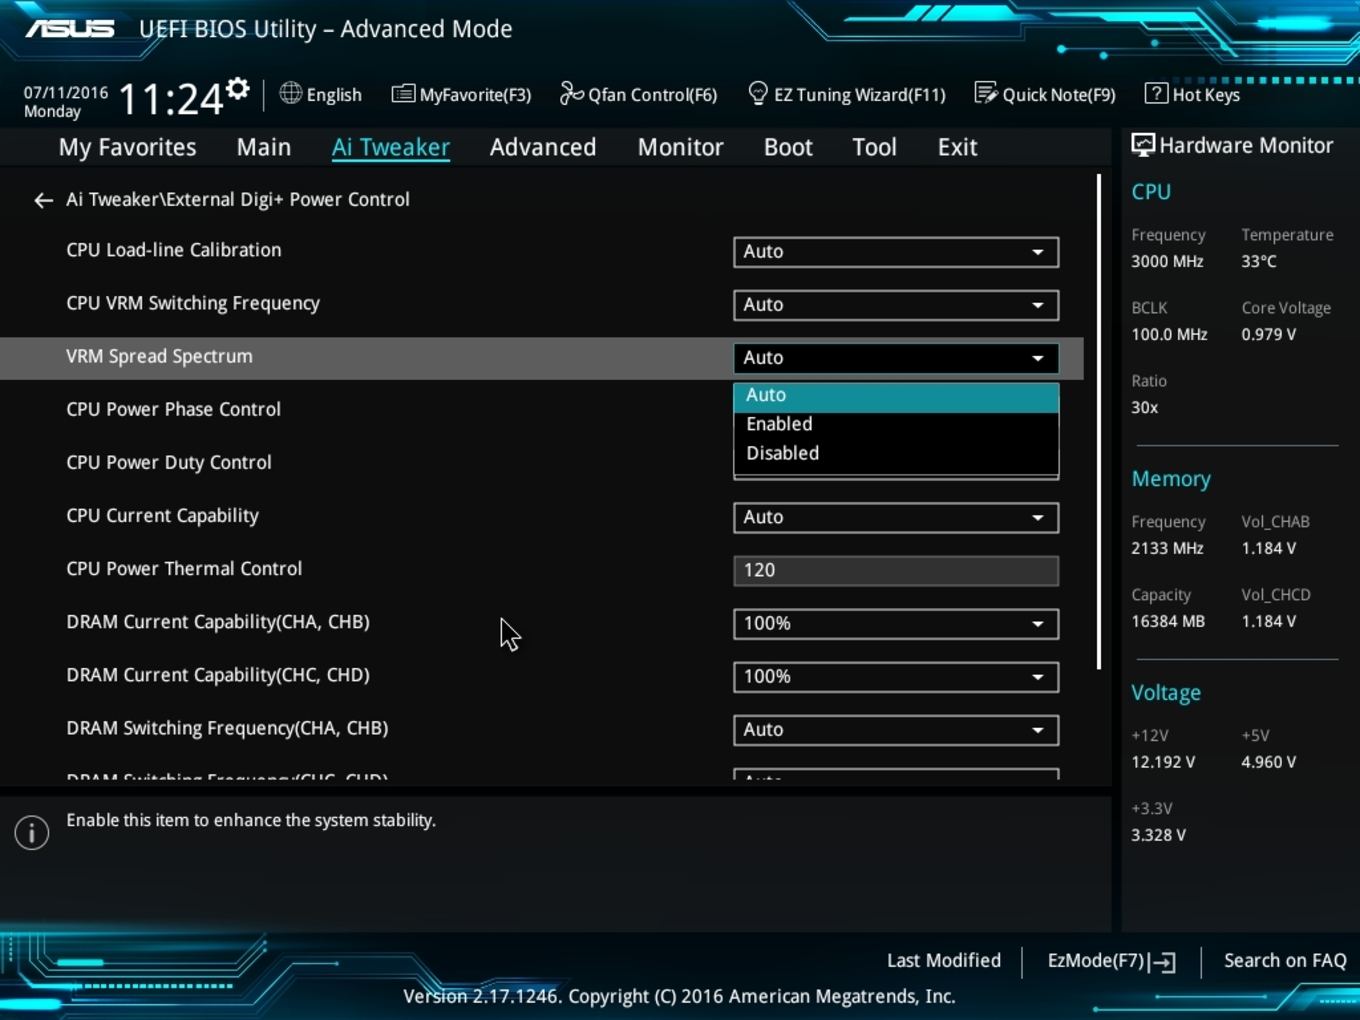Select CPU Load-line Calibration label

174,250
